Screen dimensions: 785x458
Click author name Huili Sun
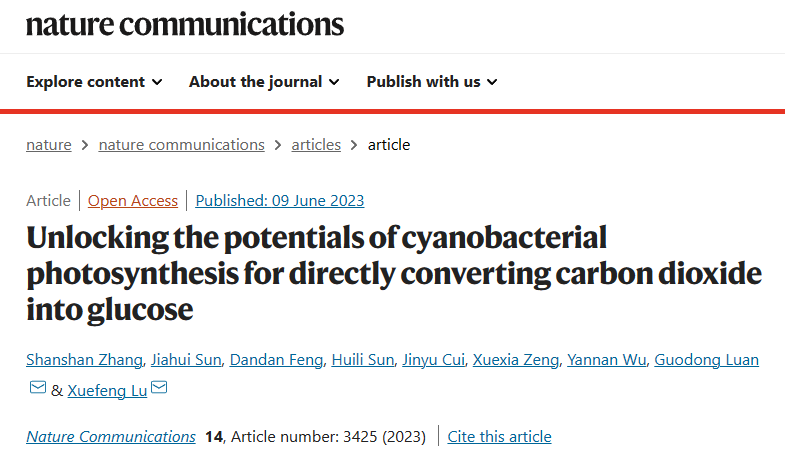(x=362, y=360)
